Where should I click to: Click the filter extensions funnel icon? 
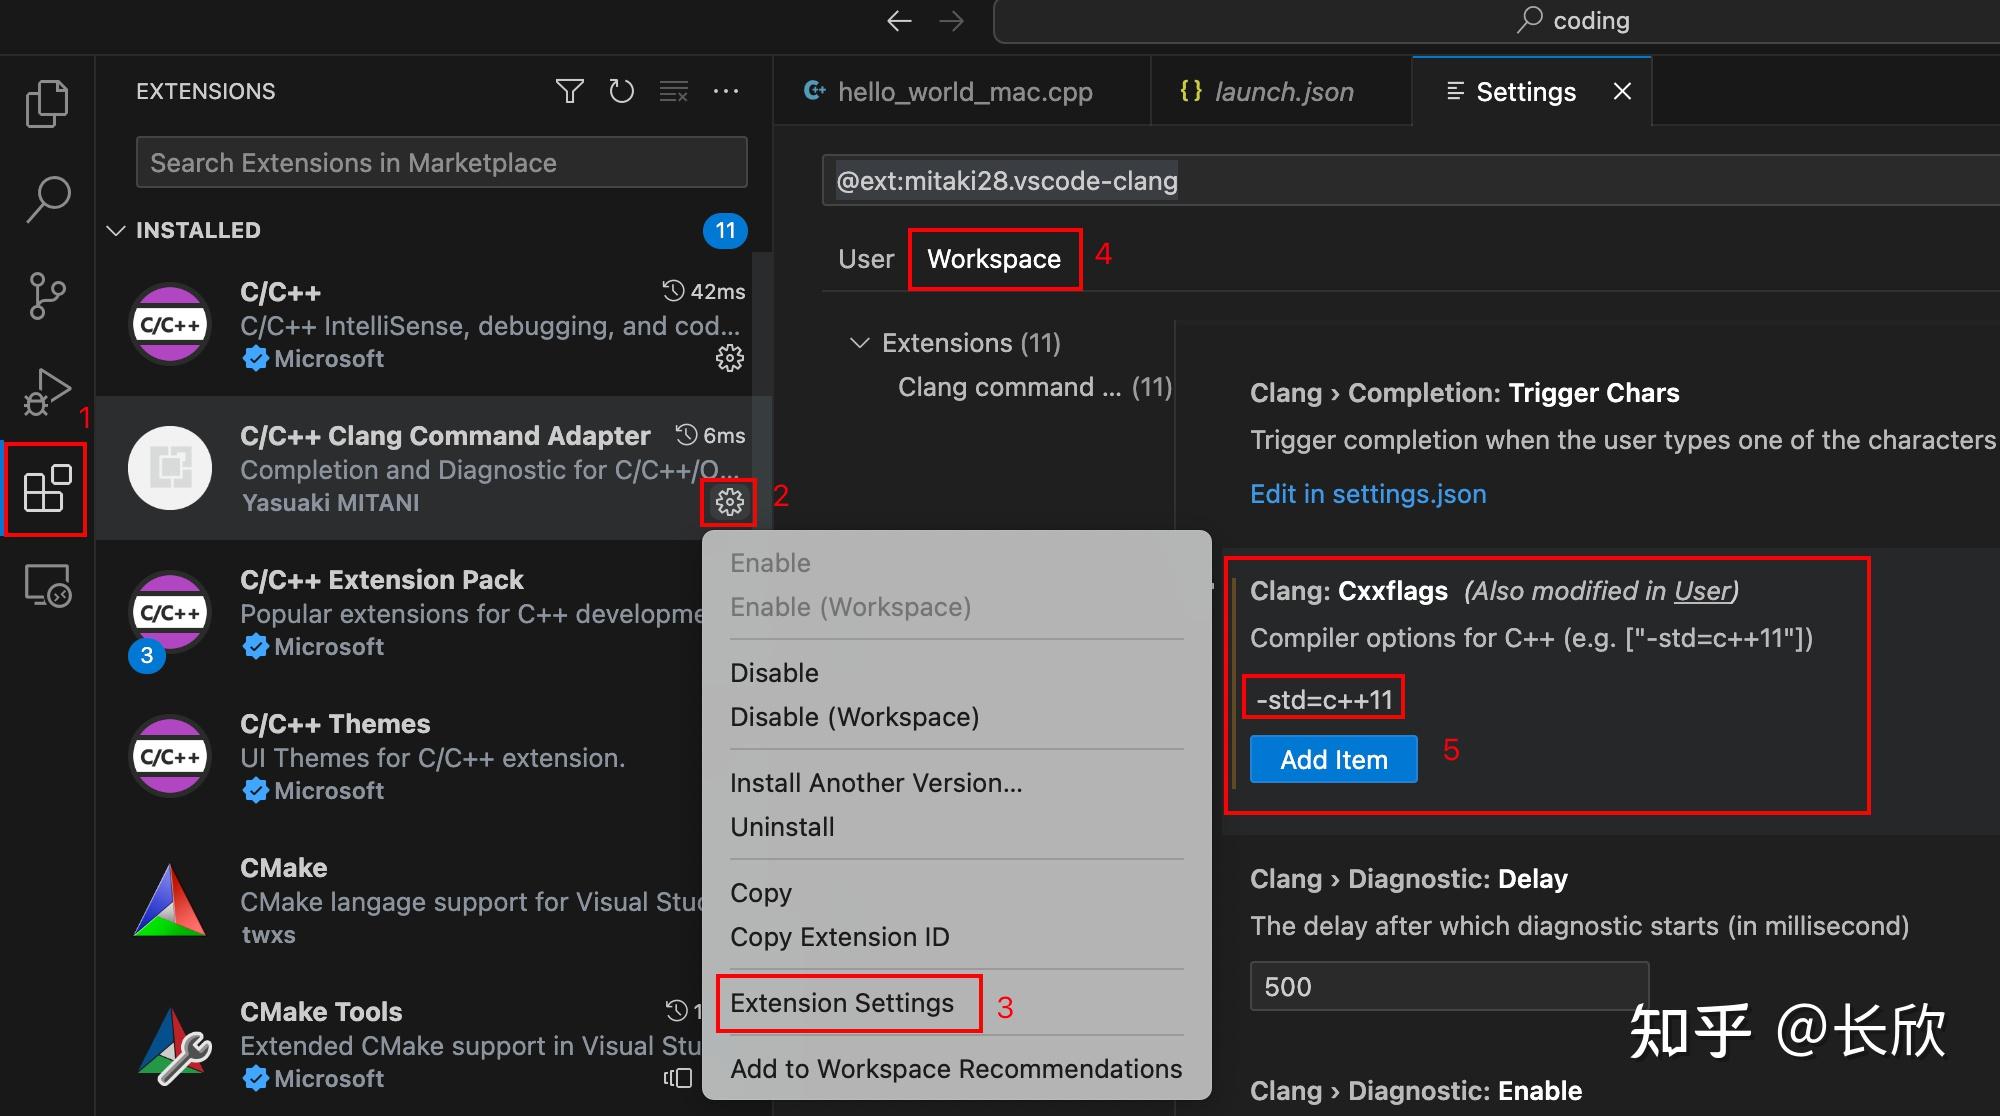coord(569,92)
